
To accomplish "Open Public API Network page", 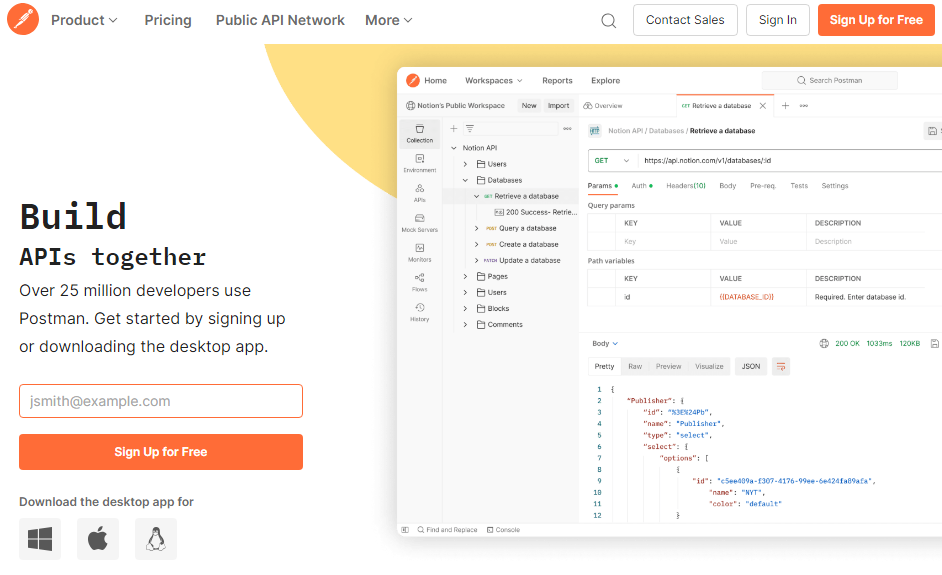I will [280, 20].
